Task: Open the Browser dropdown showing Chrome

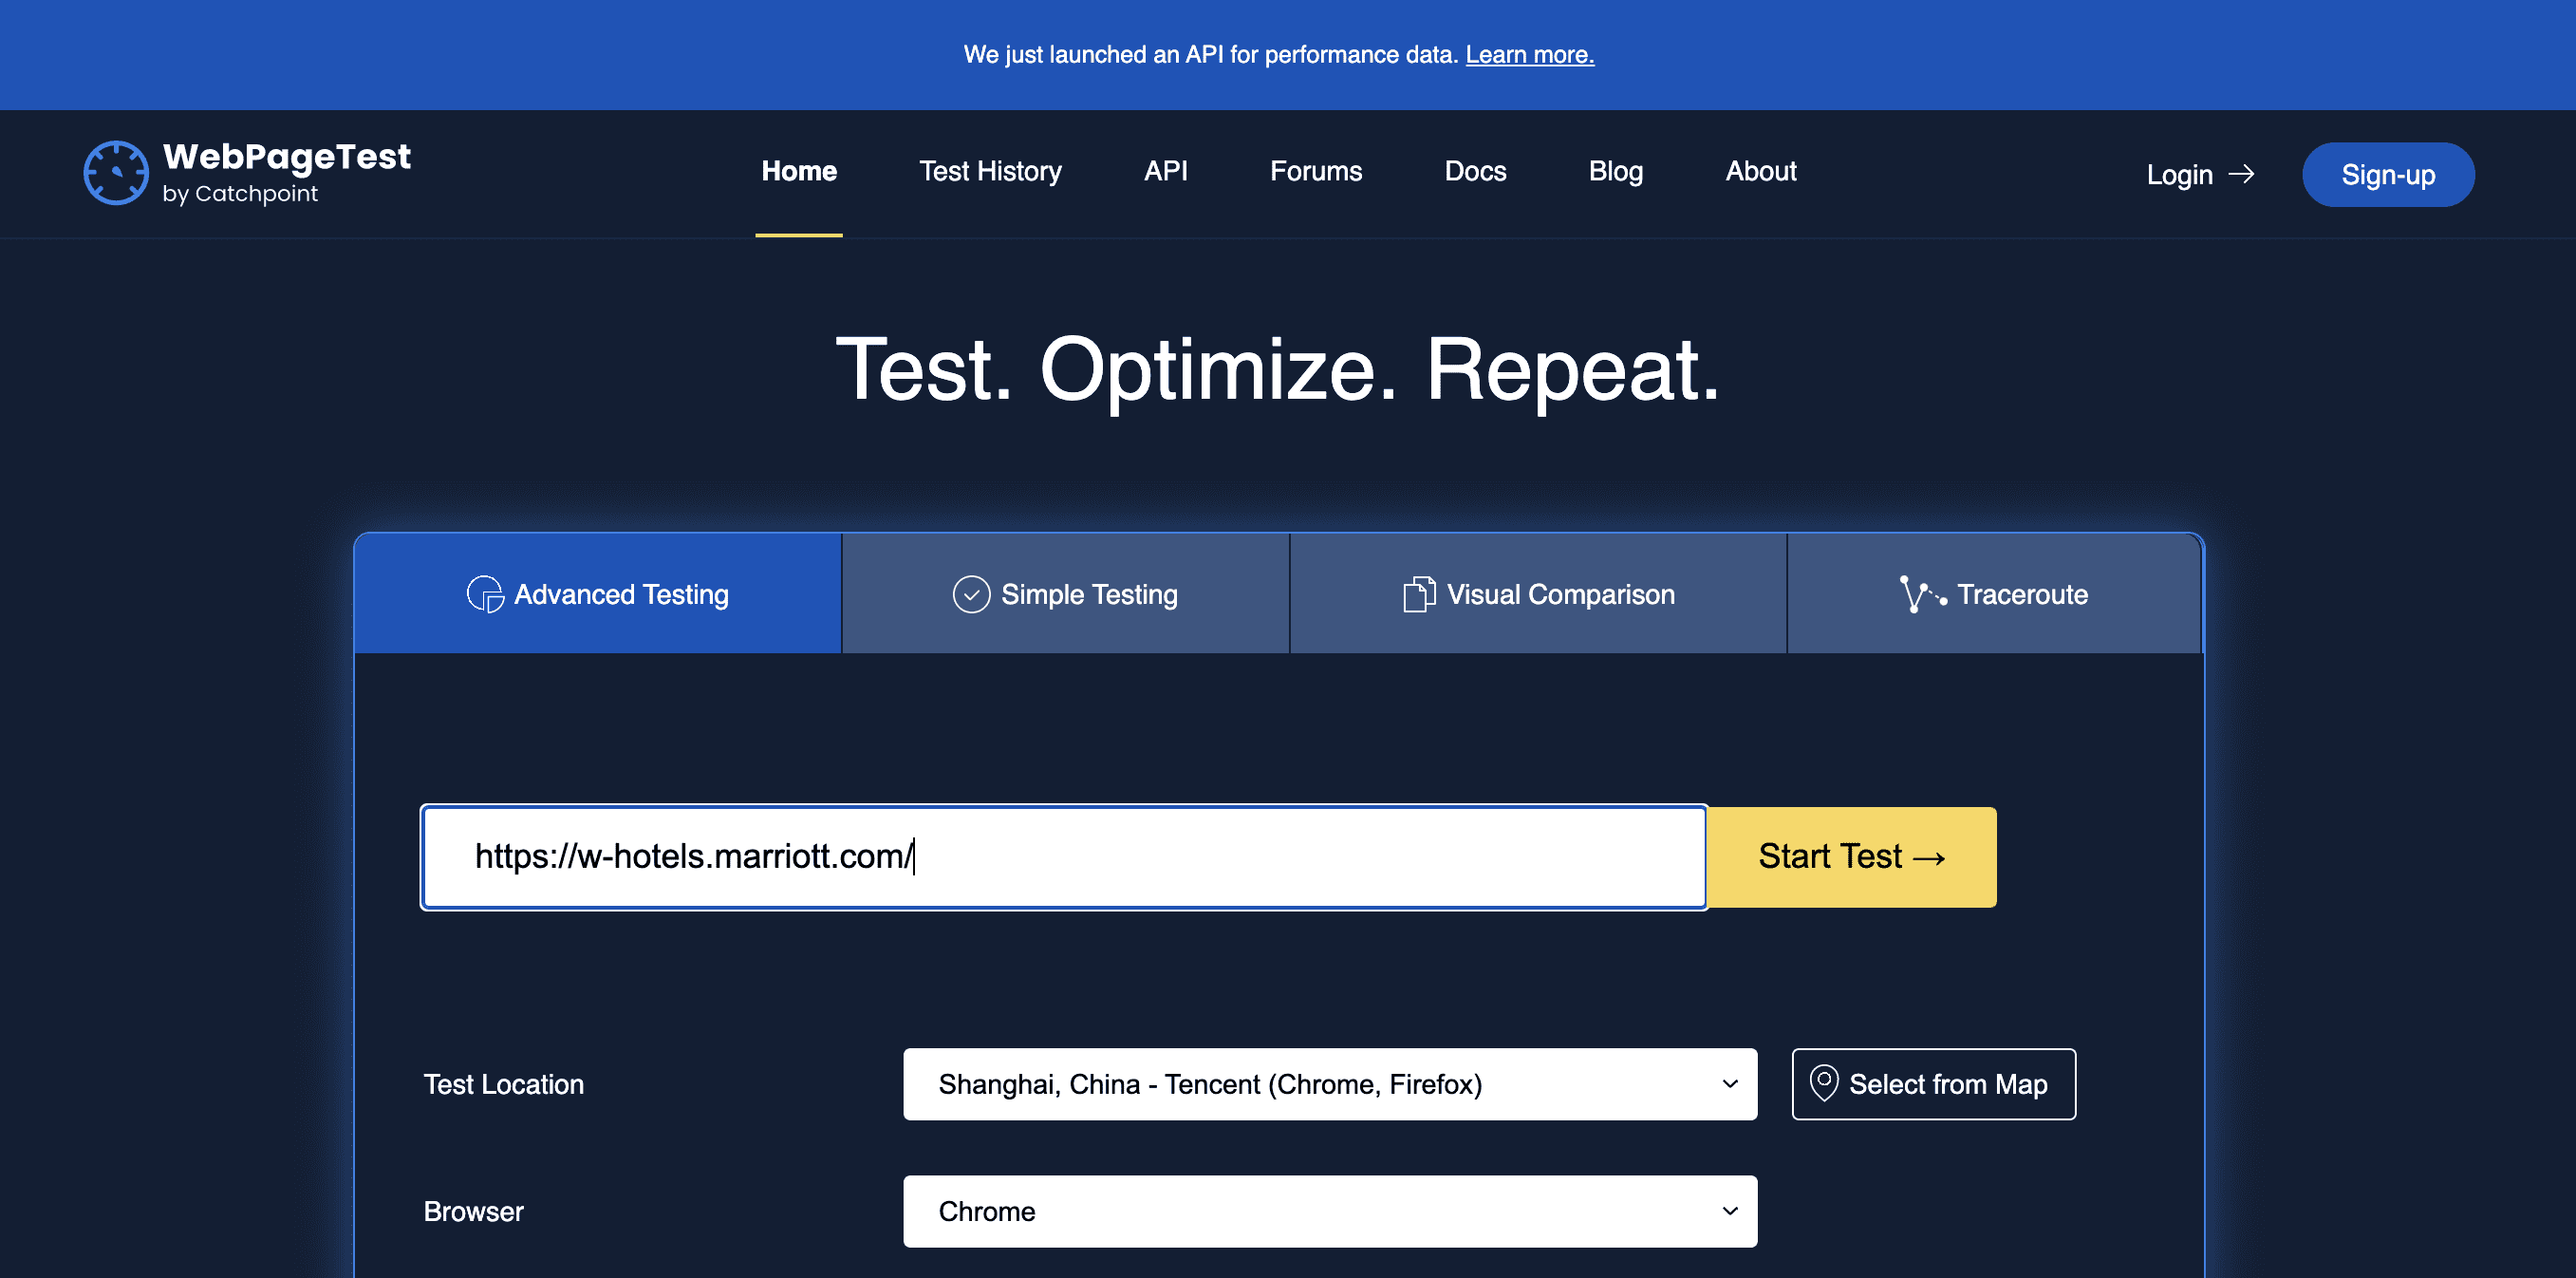Action: pyautogui.click(x=1329, y=1211)
